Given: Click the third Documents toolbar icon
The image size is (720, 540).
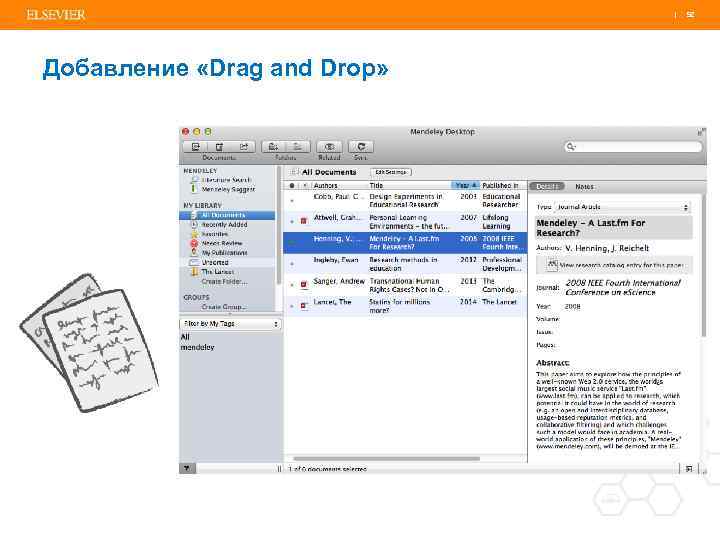Looking at the screenshot, I should pos(244,146).
